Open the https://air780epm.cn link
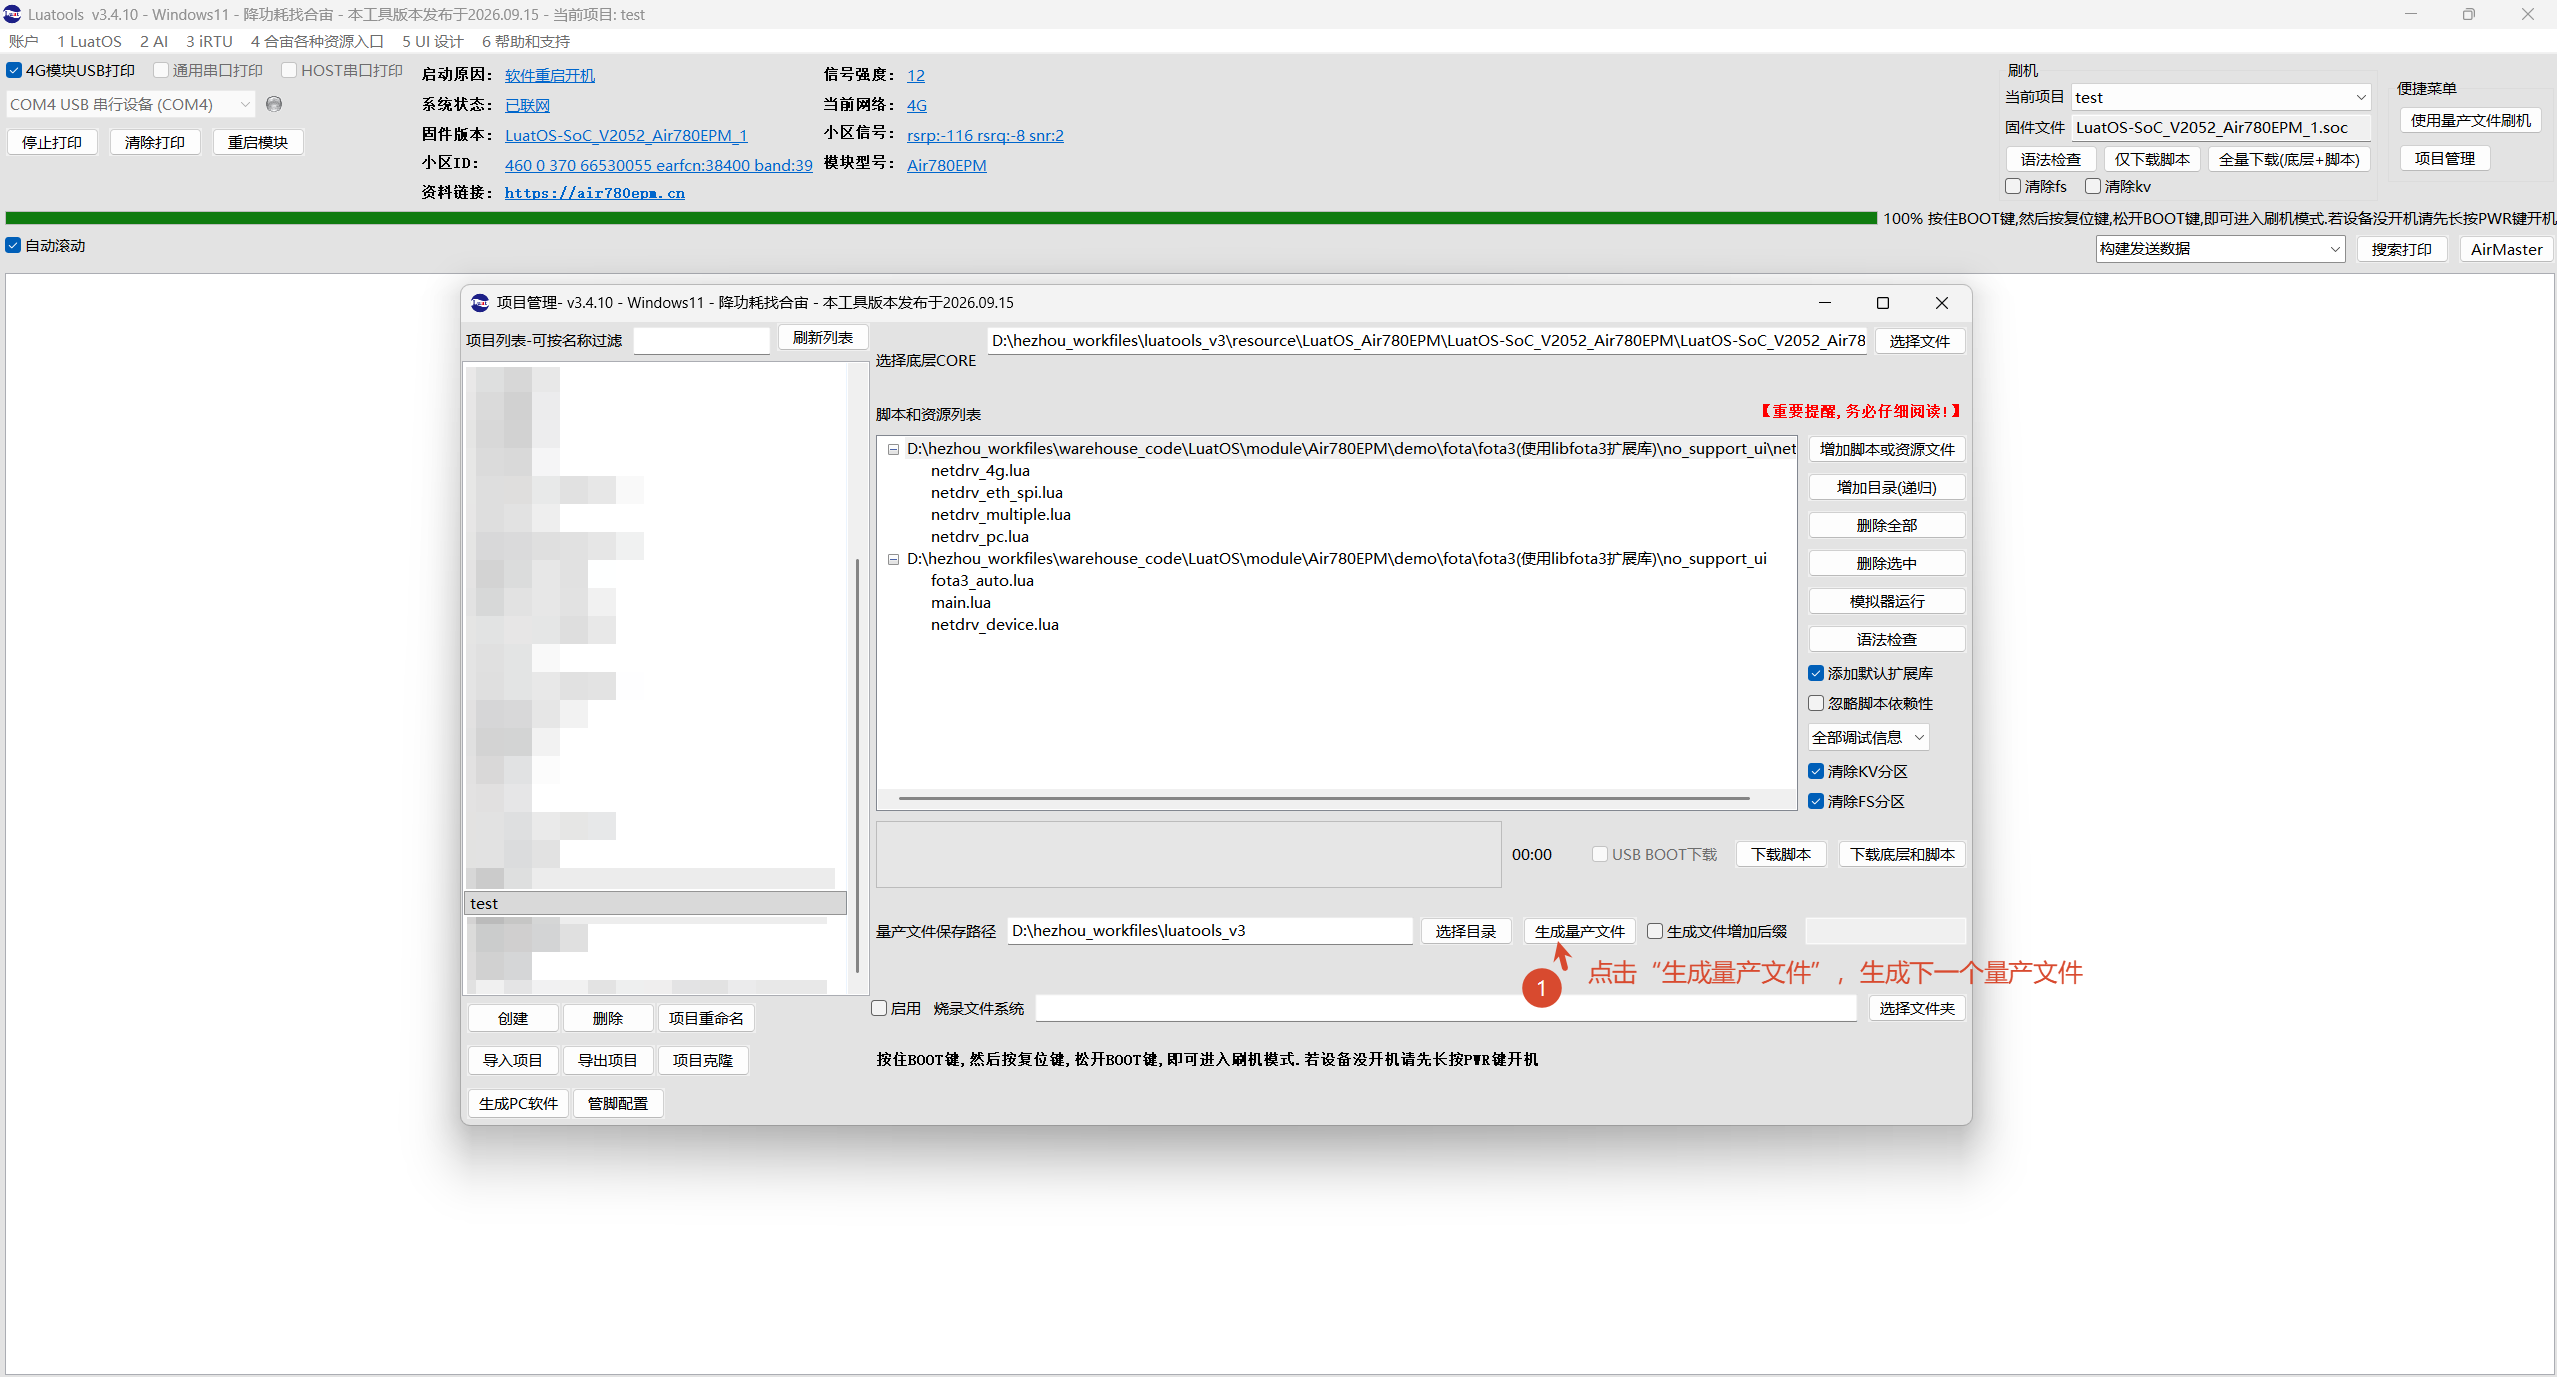Screen dimensions: 2557x1377 (594, 193)
